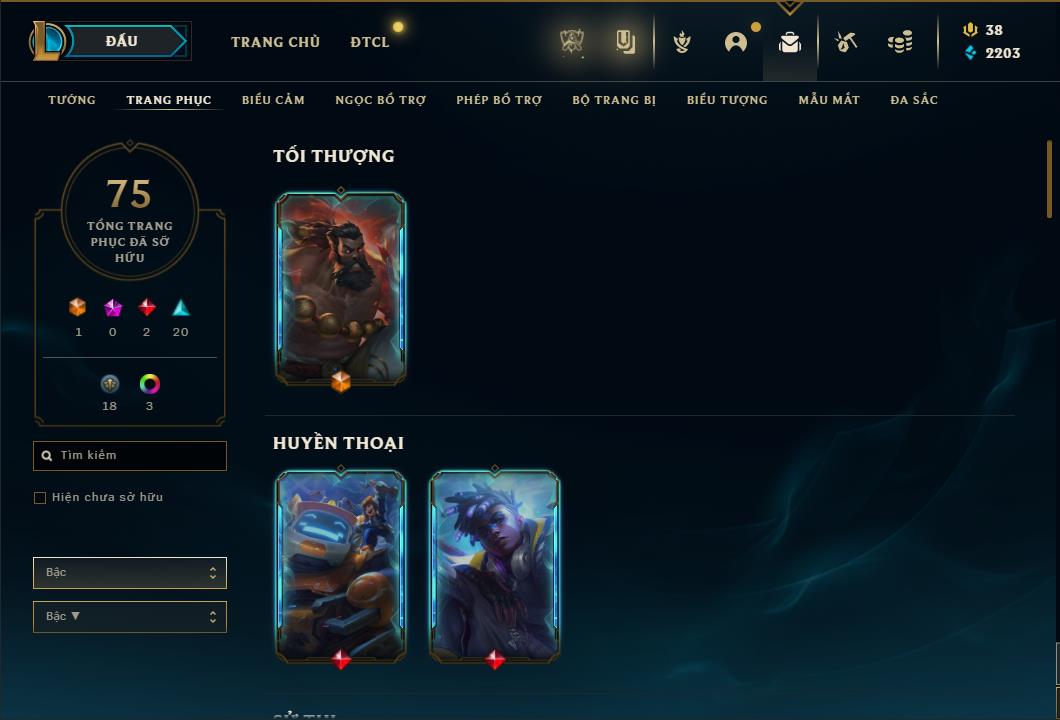1060x720 pixels.
Task: Enable the Hiện chưa sở hữu checkbox
Action: coord(40,498)
